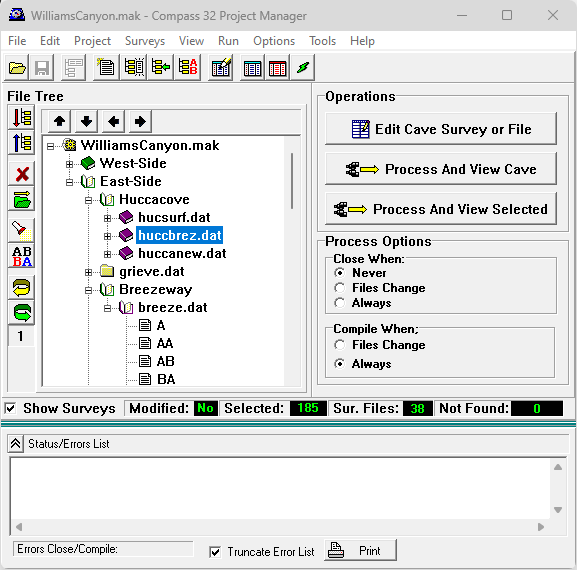The width and height of the screenshot is (577, 570).
Task: Select Compile When Files Change radio
Action: coord(340,345)
